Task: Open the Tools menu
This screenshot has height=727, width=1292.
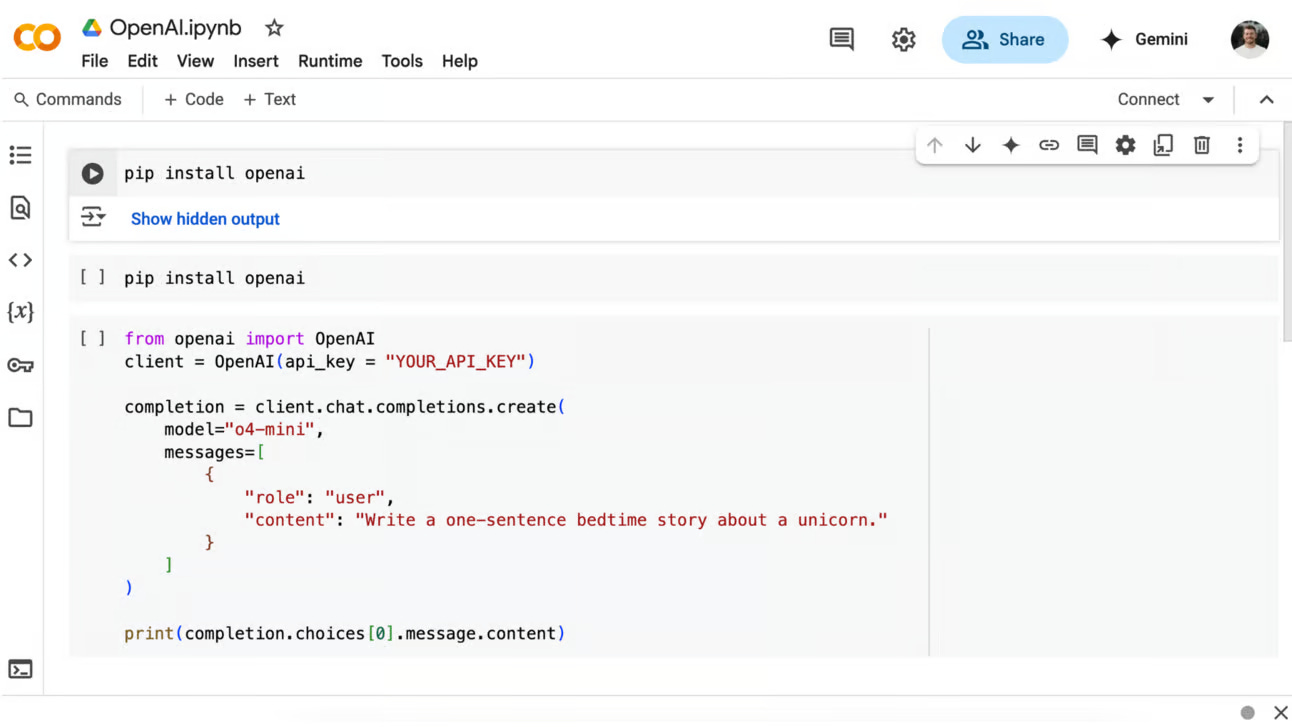Action: 402,61
